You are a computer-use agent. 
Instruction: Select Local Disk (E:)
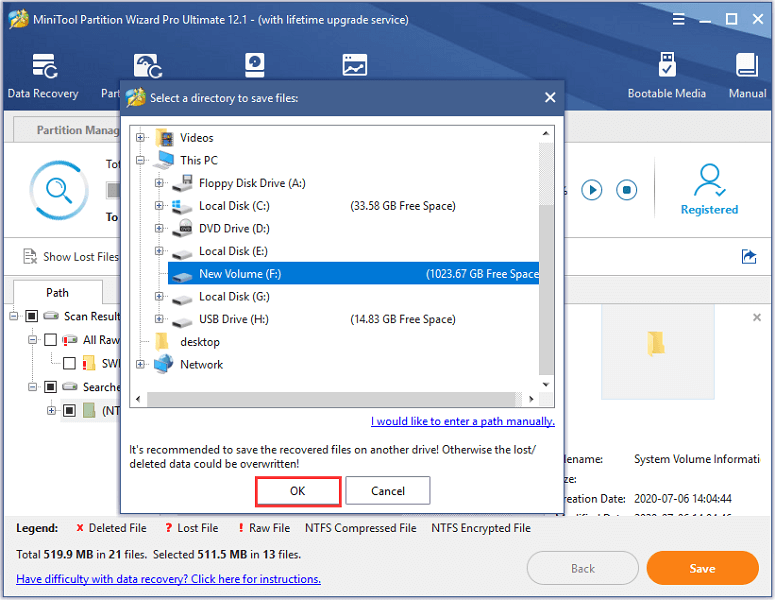(233, 252)
